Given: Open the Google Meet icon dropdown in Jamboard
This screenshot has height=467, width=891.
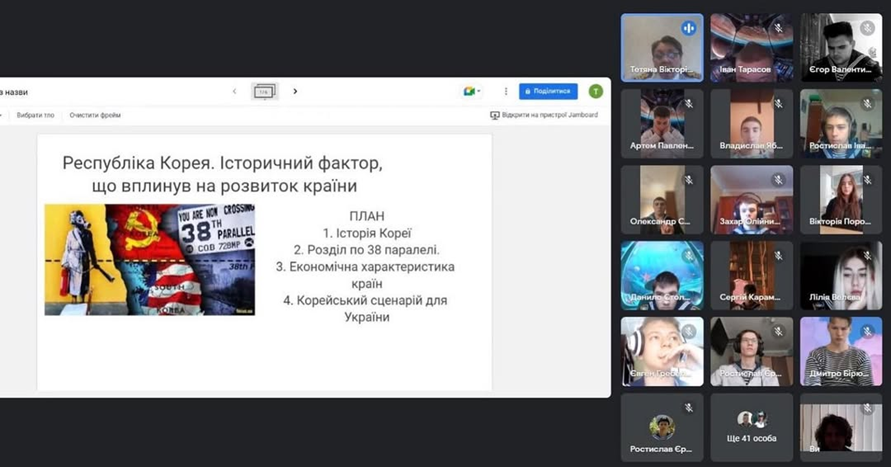Looking at the screenshot, I should (x=472, y=91).
